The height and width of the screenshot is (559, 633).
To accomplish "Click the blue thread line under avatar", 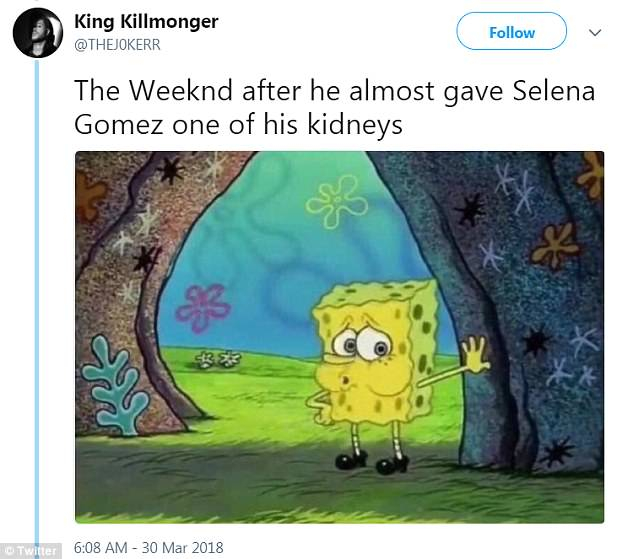I will coord(37,303).
